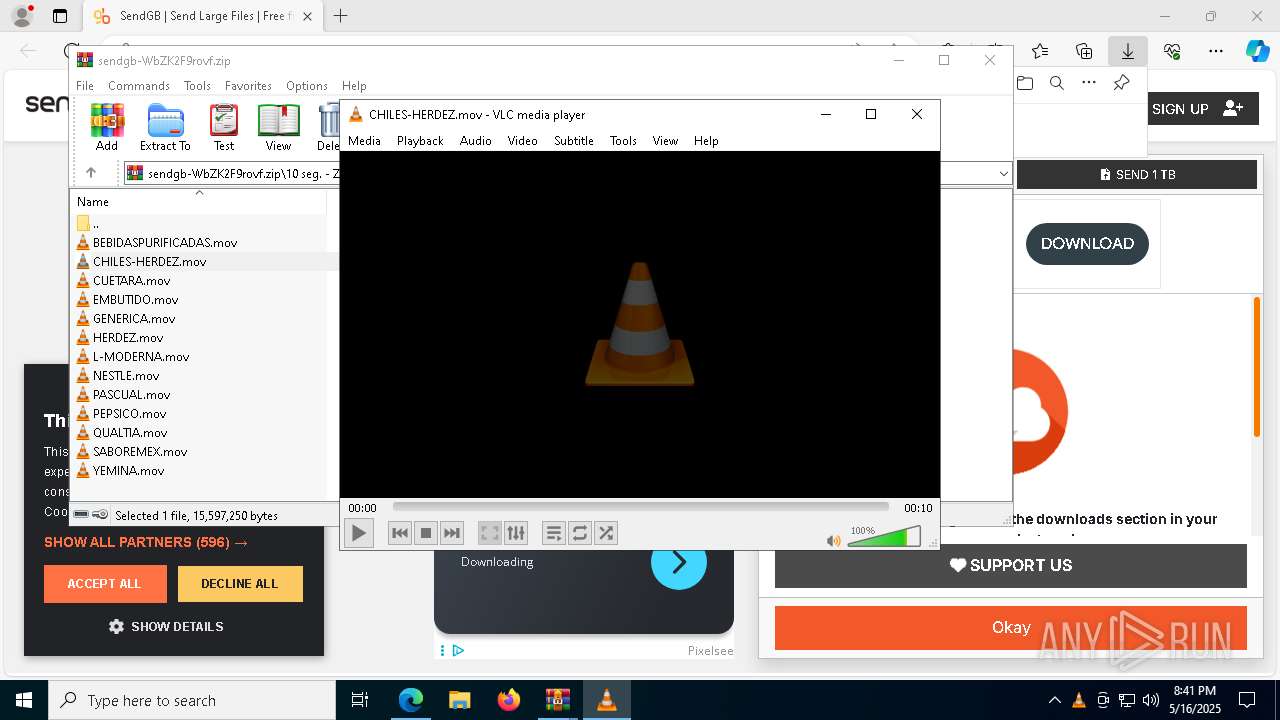Click WinRAR Extract To icon
This screenshot has width=1280, height=720.
pos(165,127)
